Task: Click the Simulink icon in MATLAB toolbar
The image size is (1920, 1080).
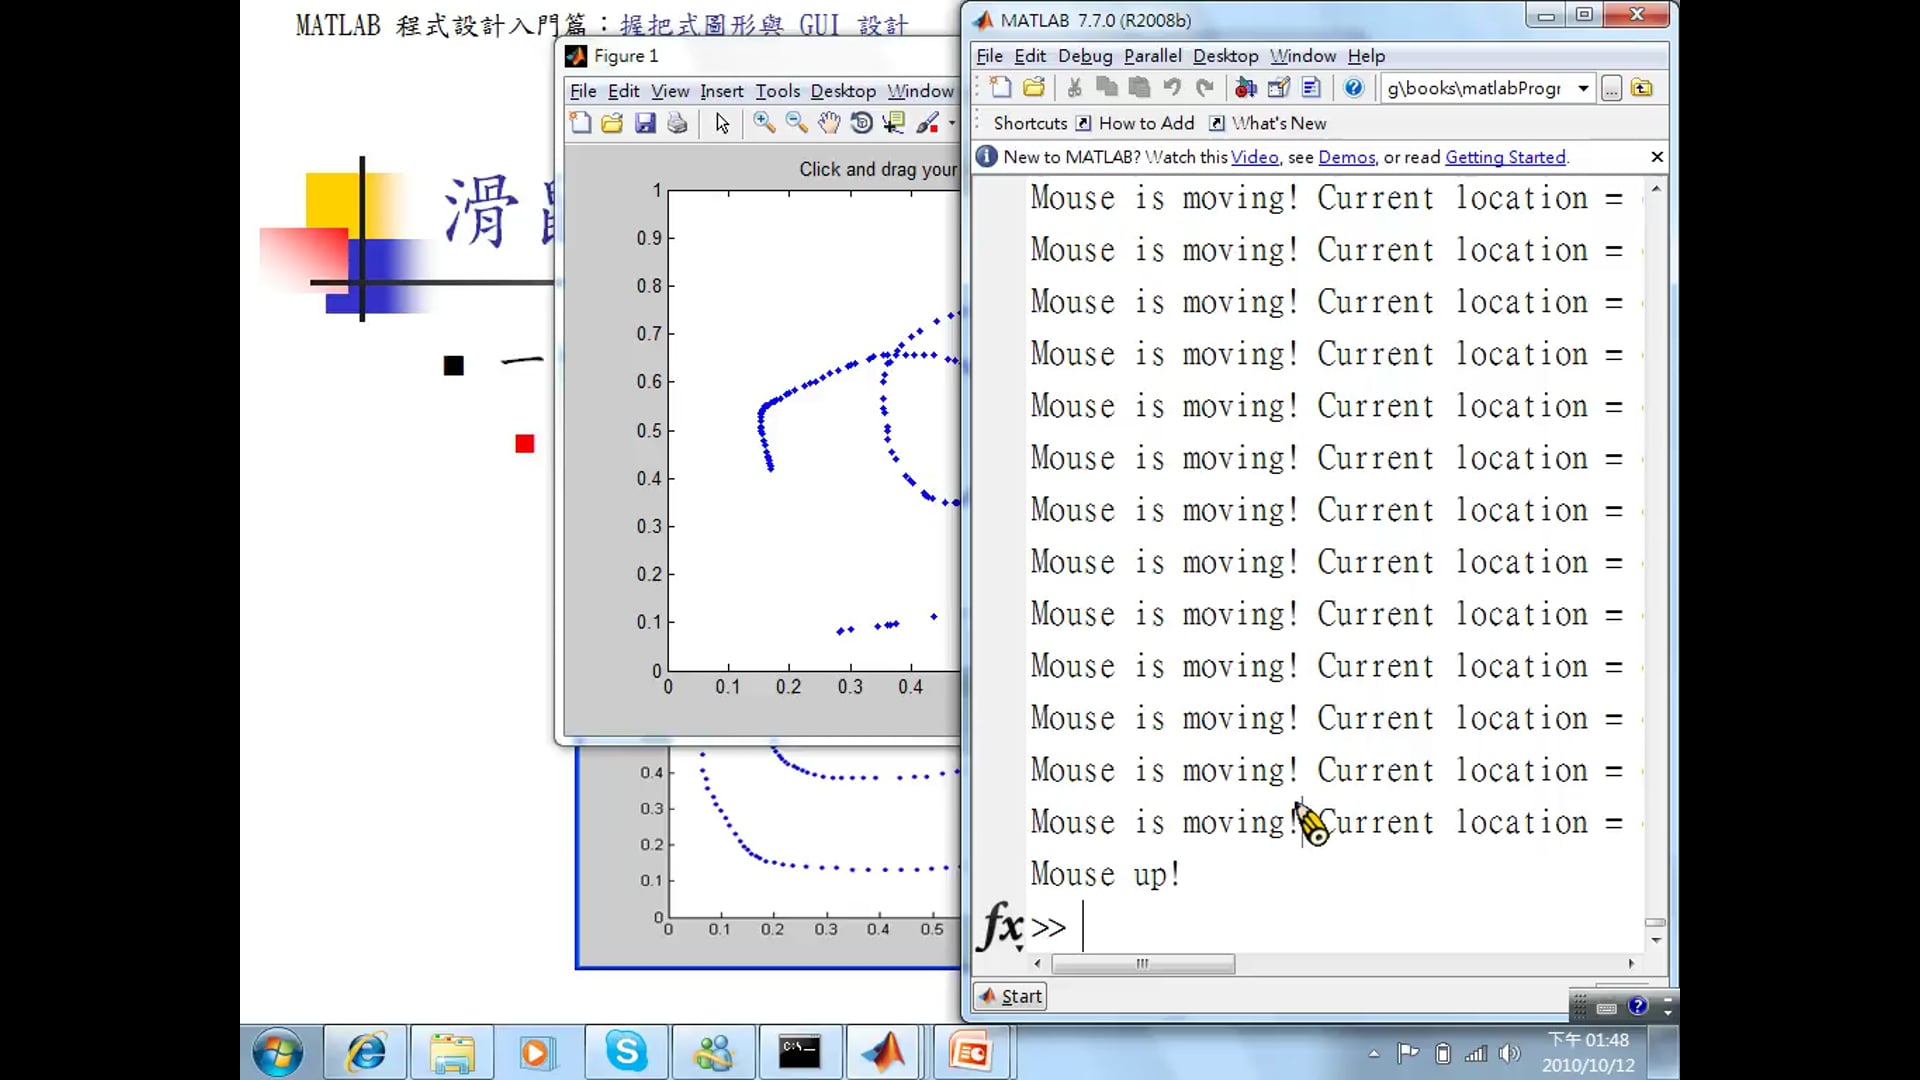Action: tap(1245, 88)
